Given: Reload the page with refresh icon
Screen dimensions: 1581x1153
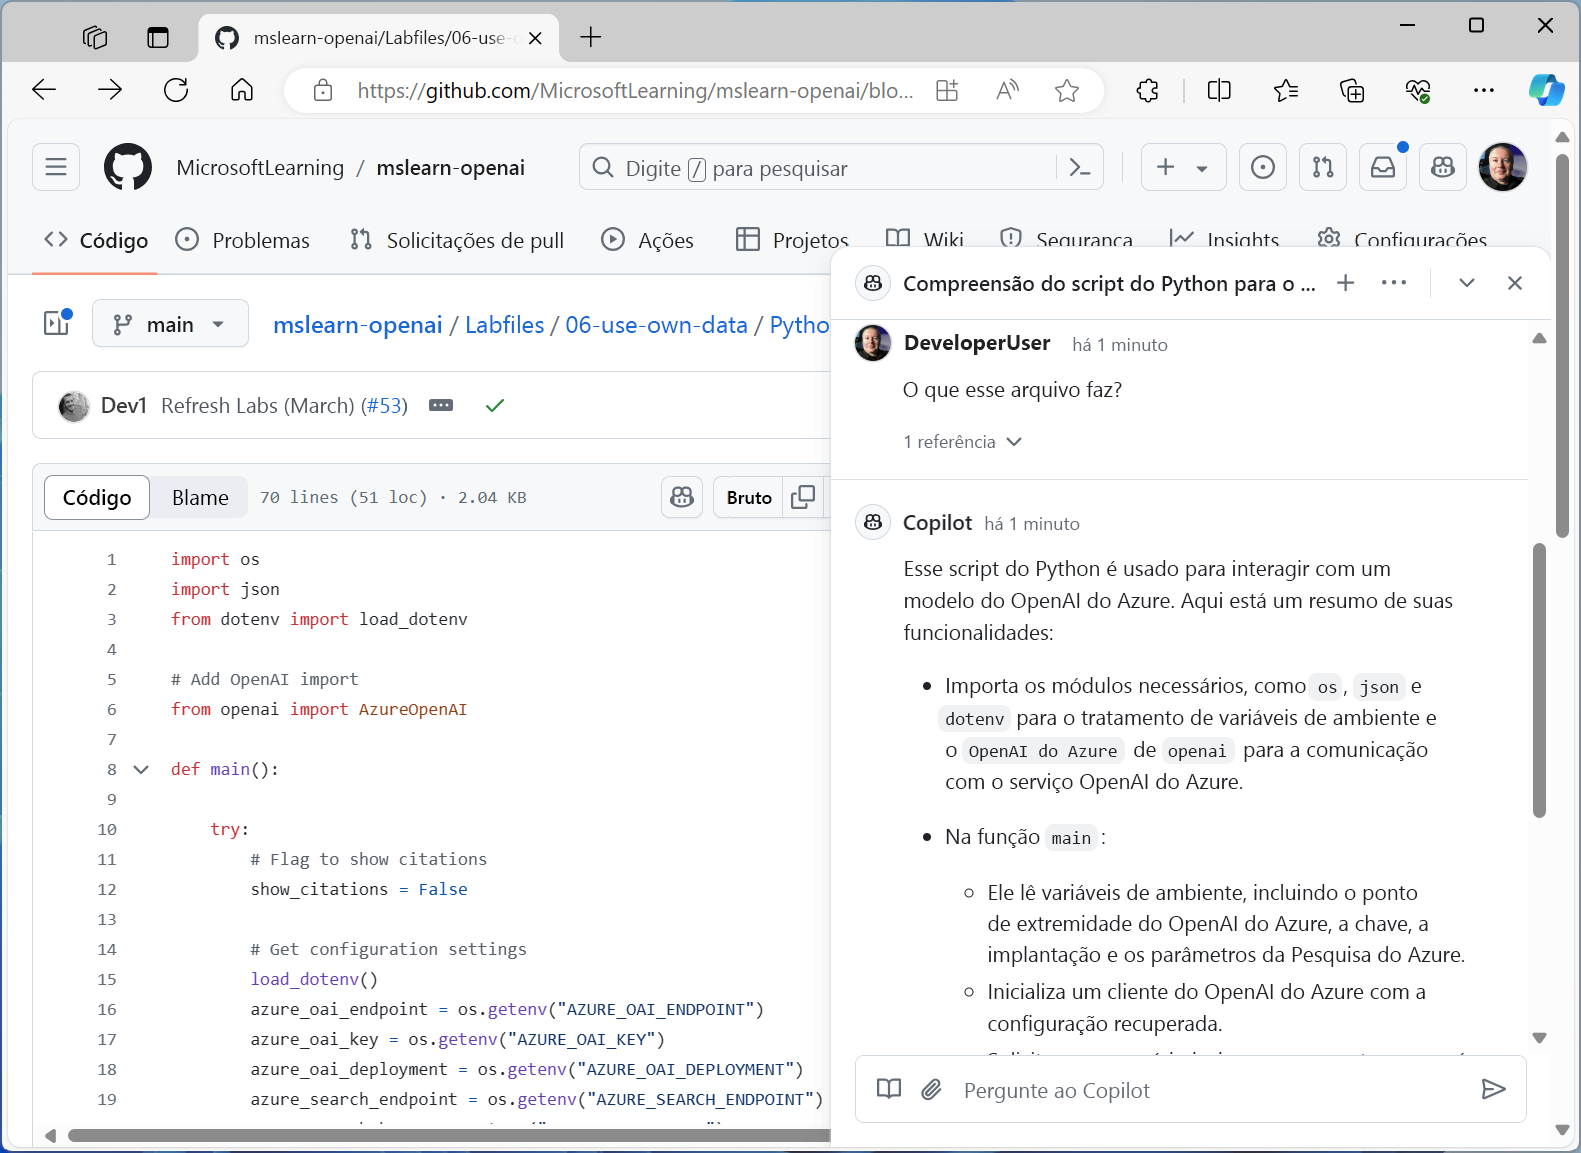Looking at the screenshot, I should 176,90.
